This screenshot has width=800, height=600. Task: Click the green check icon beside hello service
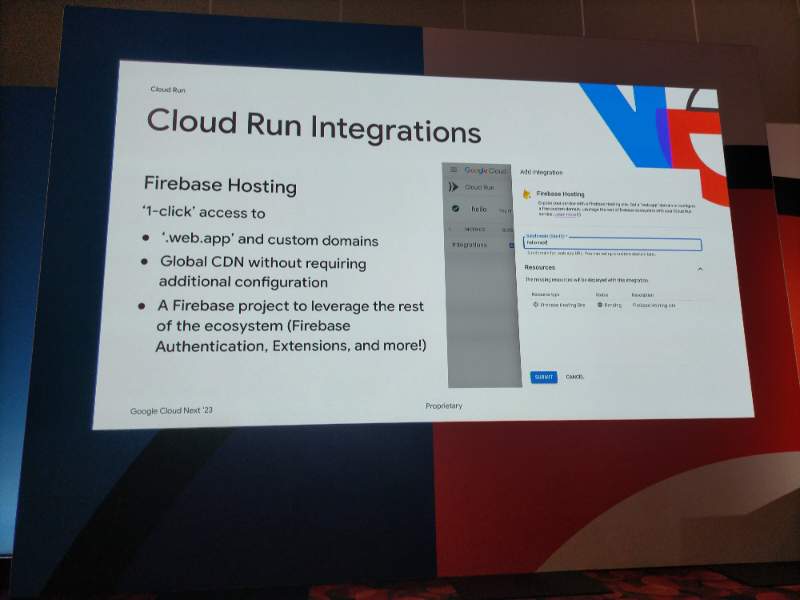455,208
